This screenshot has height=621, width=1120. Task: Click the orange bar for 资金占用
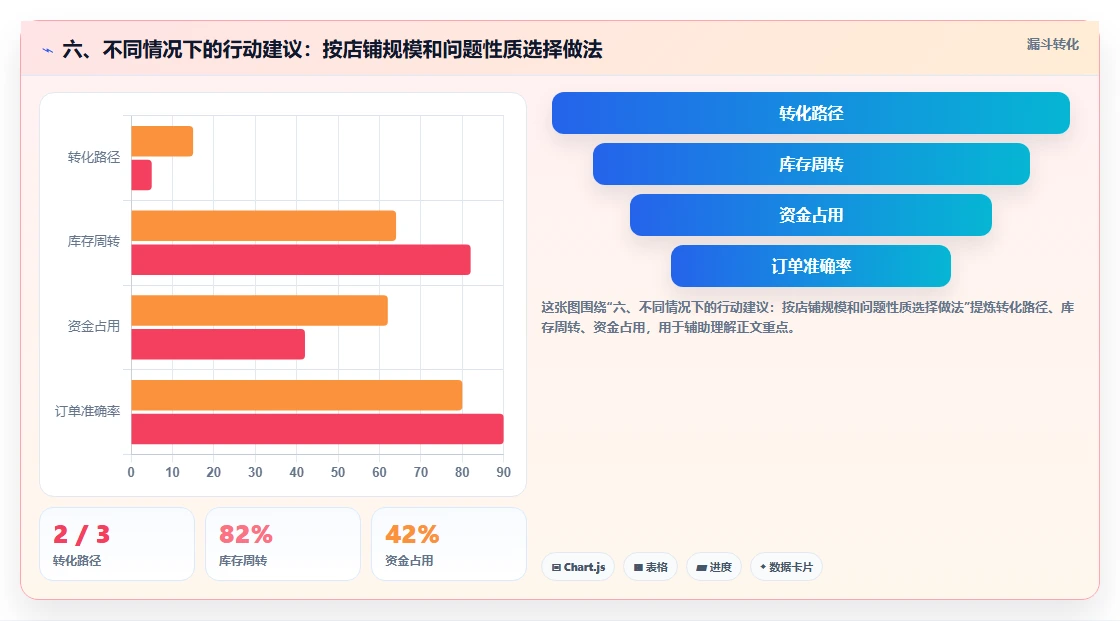click(259, 310)
